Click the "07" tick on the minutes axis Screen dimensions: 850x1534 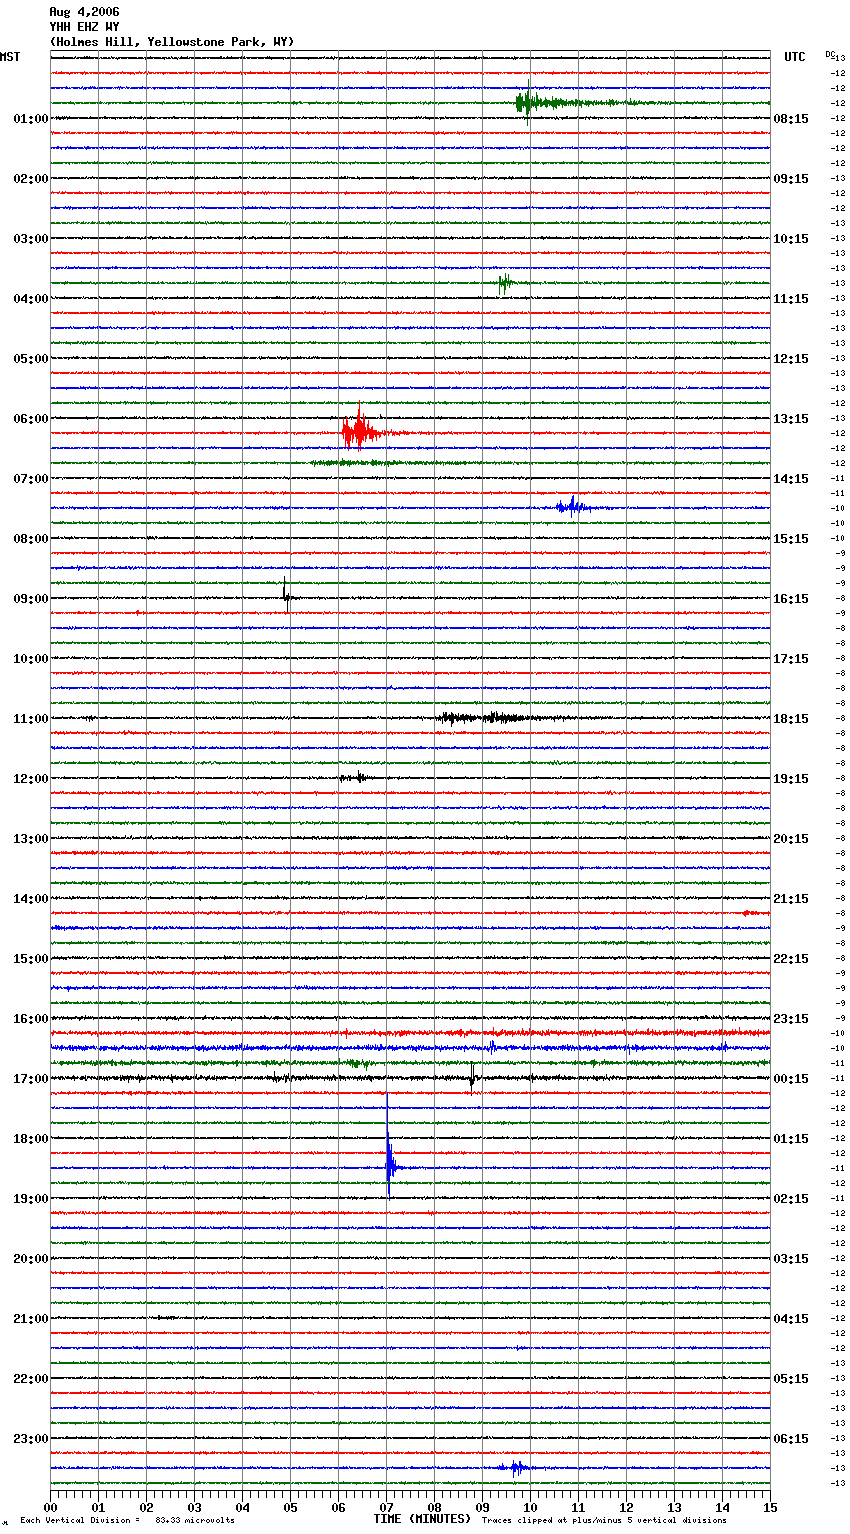[x=386, y=1507]
